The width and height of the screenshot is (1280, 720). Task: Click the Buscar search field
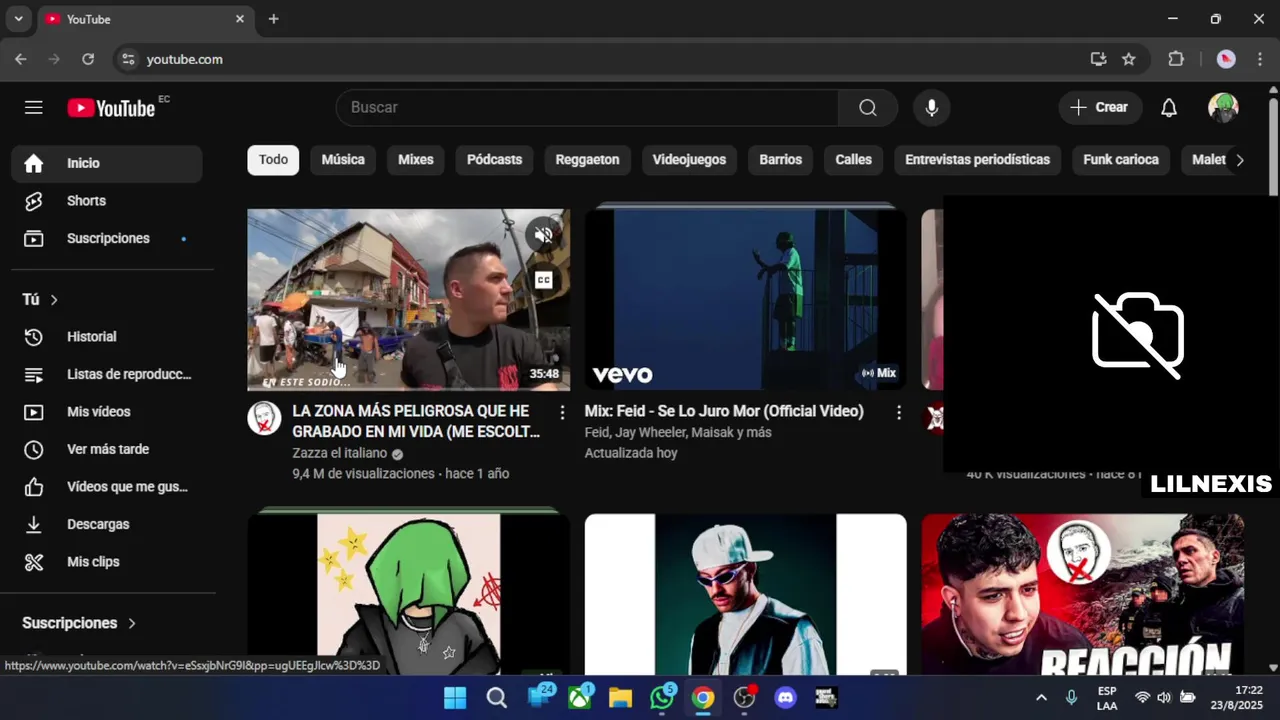point(587,107)
